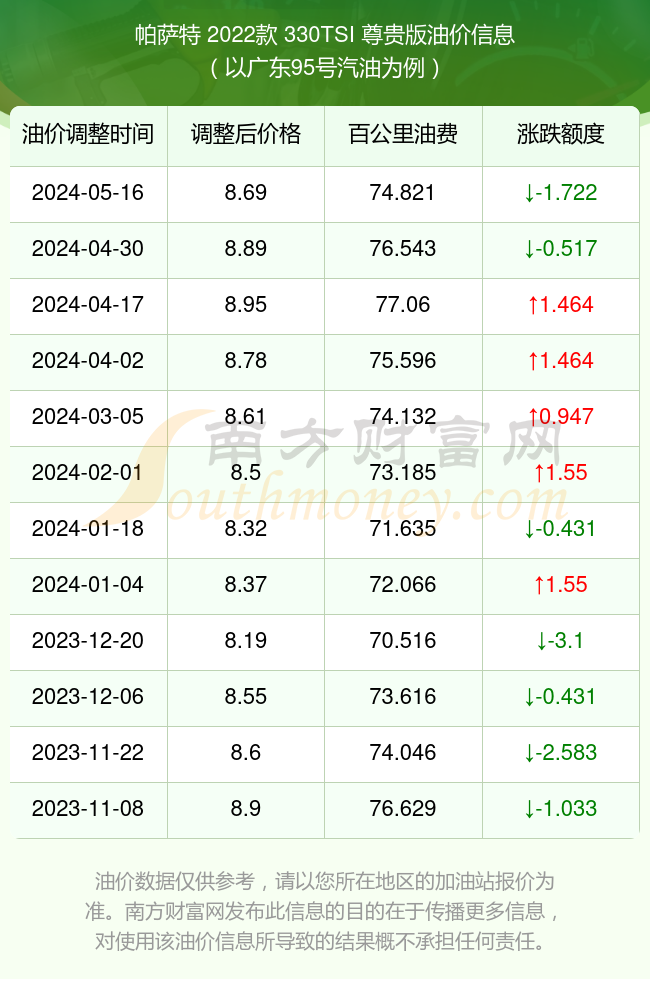Click green ↓-0.431 in 2024-01-18 row
Image resolution: width=650 pixels, height=1000 pixels.
(x=560, y=529)
